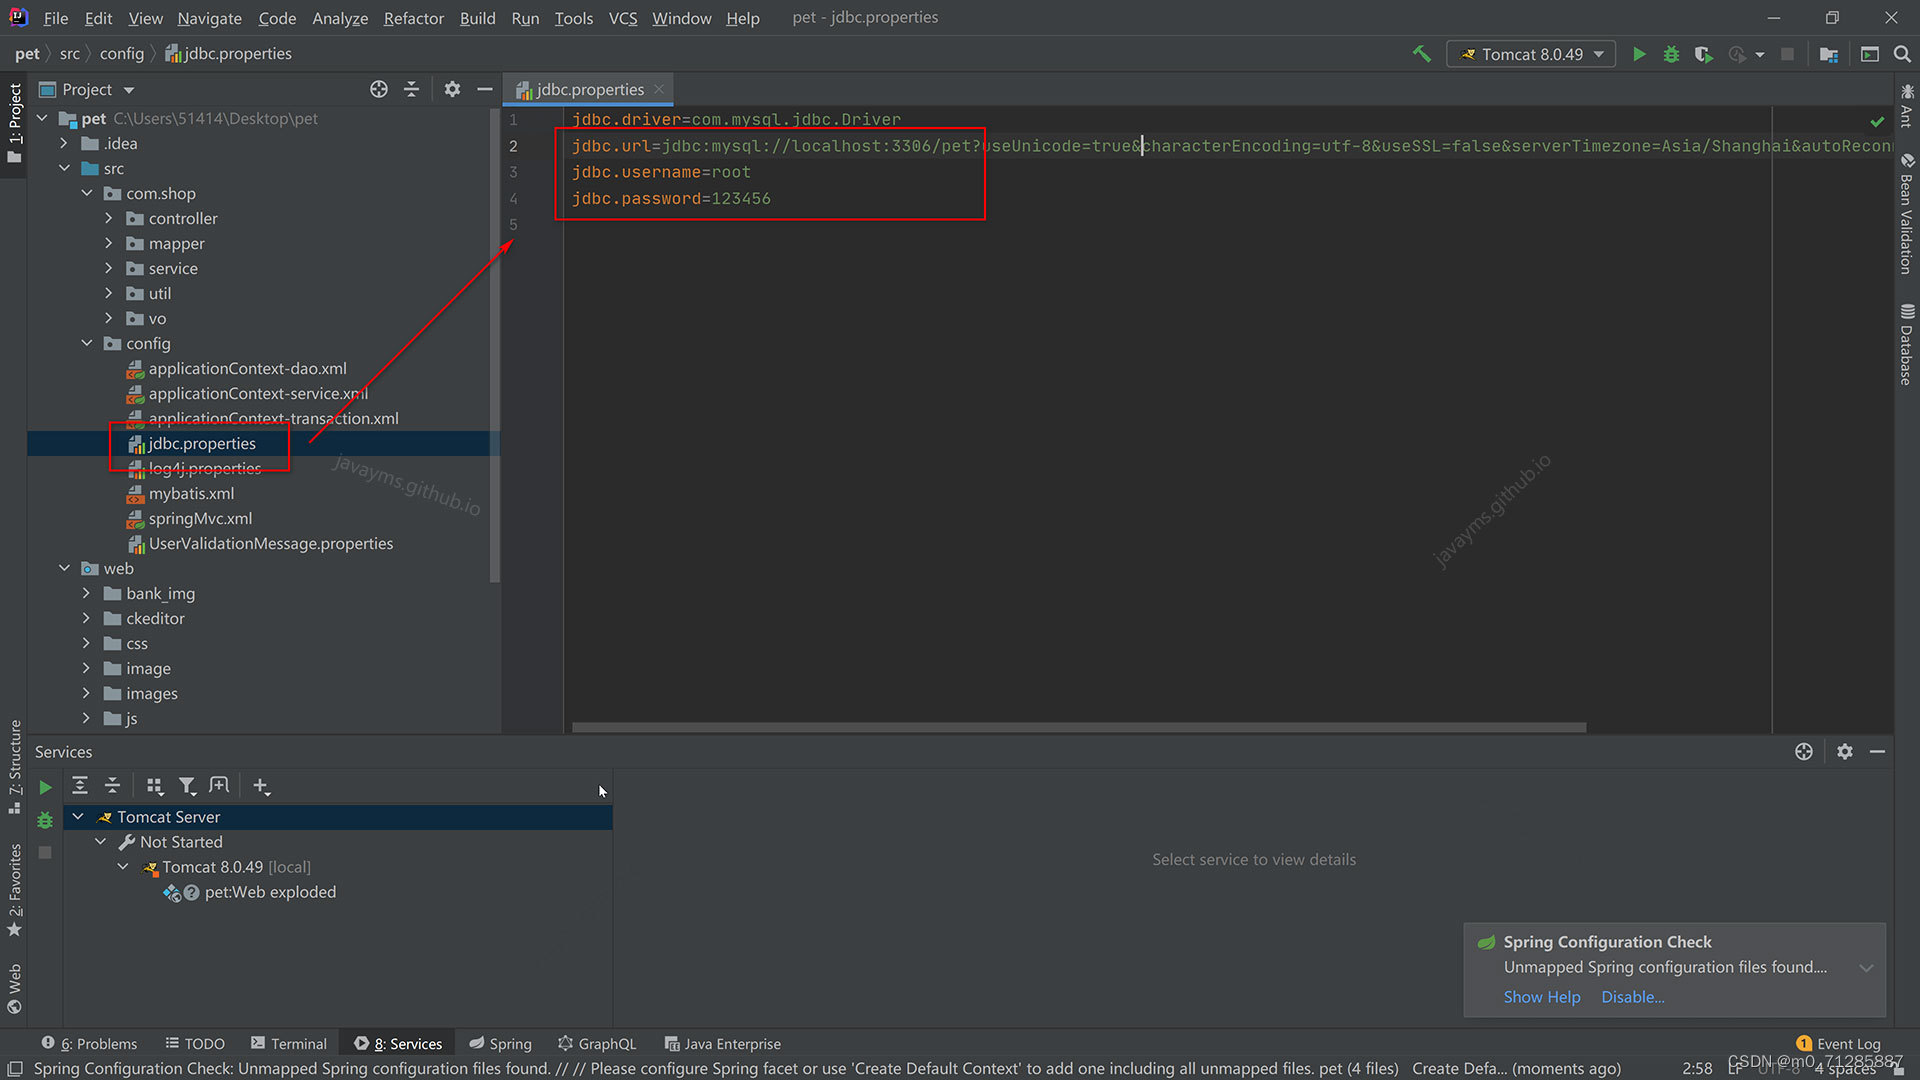Collapse the com.shop package
This screenshot has height=1080, width=1920.
click(x=87, y=193)
